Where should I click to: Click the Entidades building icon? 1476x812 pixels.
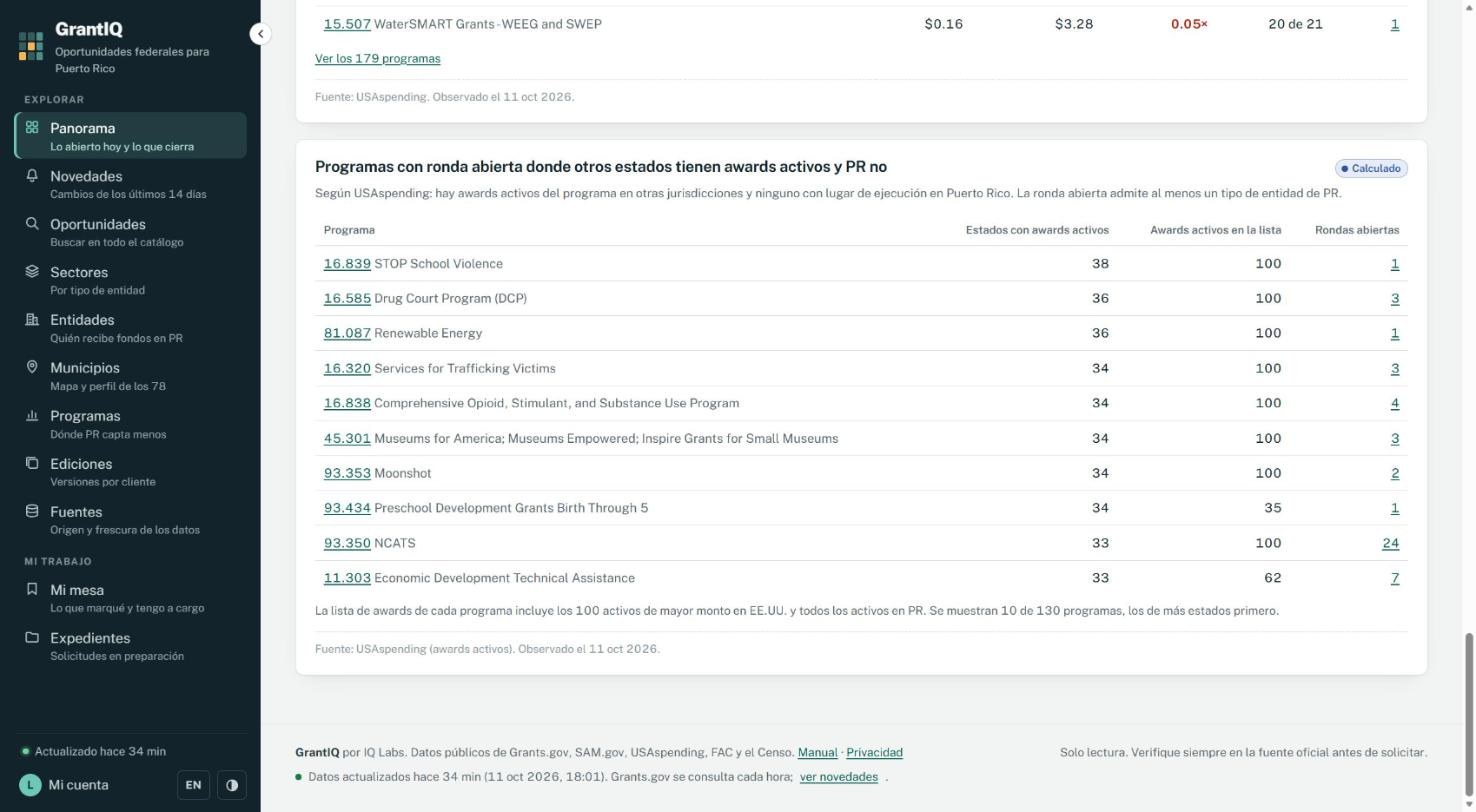(x=32, y=319)
